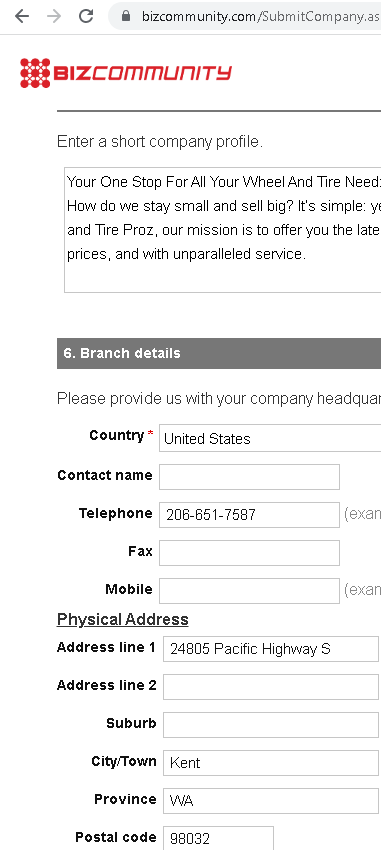Click the Physical Address heading
The width and height of the screenshot is (381, 850).
(122, 620)
